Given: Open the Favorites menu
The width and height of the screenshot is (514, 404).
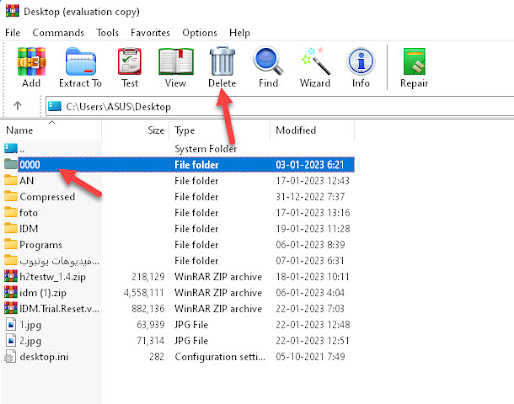Looking at the screenshot, I should (x=150, y=33).
